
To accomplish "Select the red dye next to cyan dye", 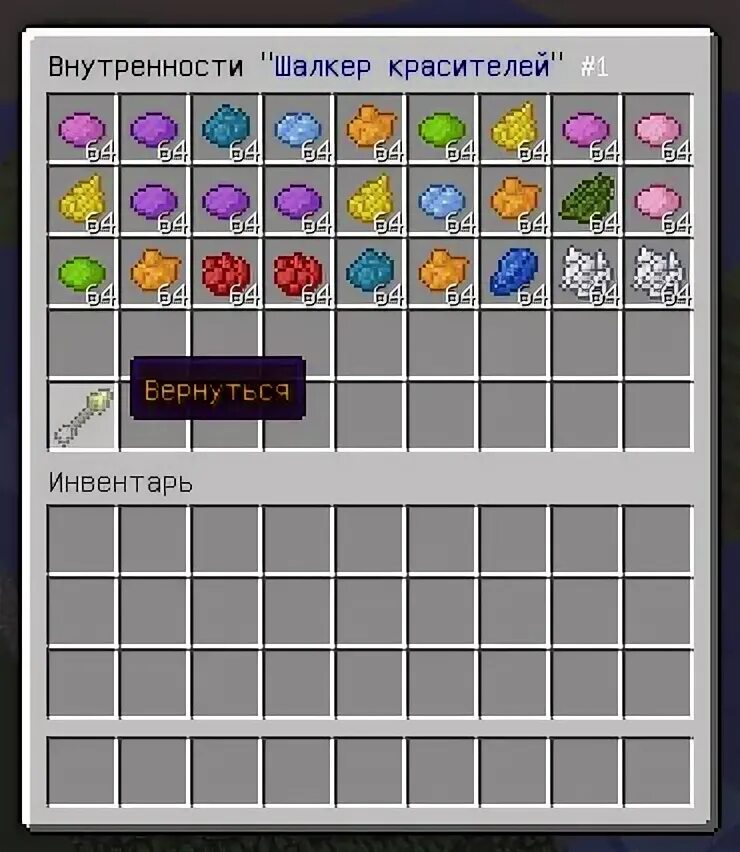I will [x=299, y=273].
